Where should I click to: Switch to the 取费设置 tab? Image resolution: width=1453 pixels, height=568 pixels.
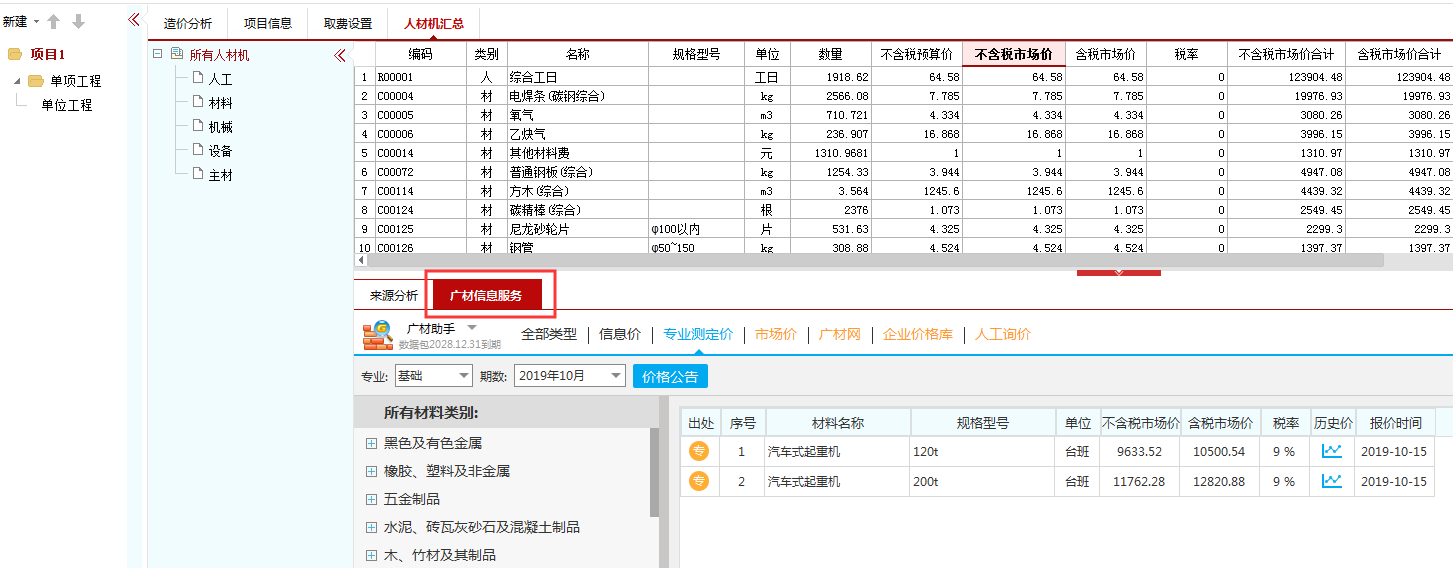[x=348, y=23]
